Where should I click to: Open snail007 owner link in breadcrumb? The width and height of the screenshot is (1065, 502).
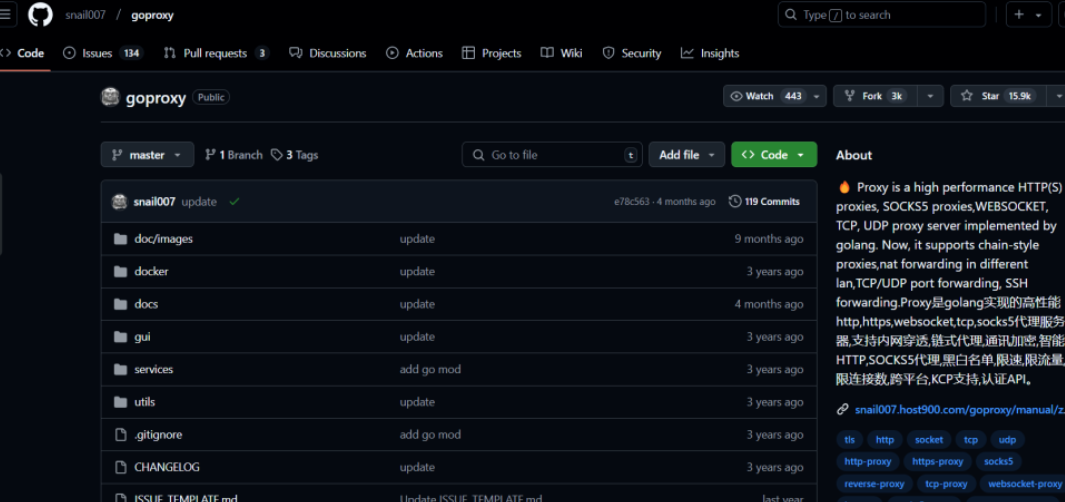click(86, 15)
